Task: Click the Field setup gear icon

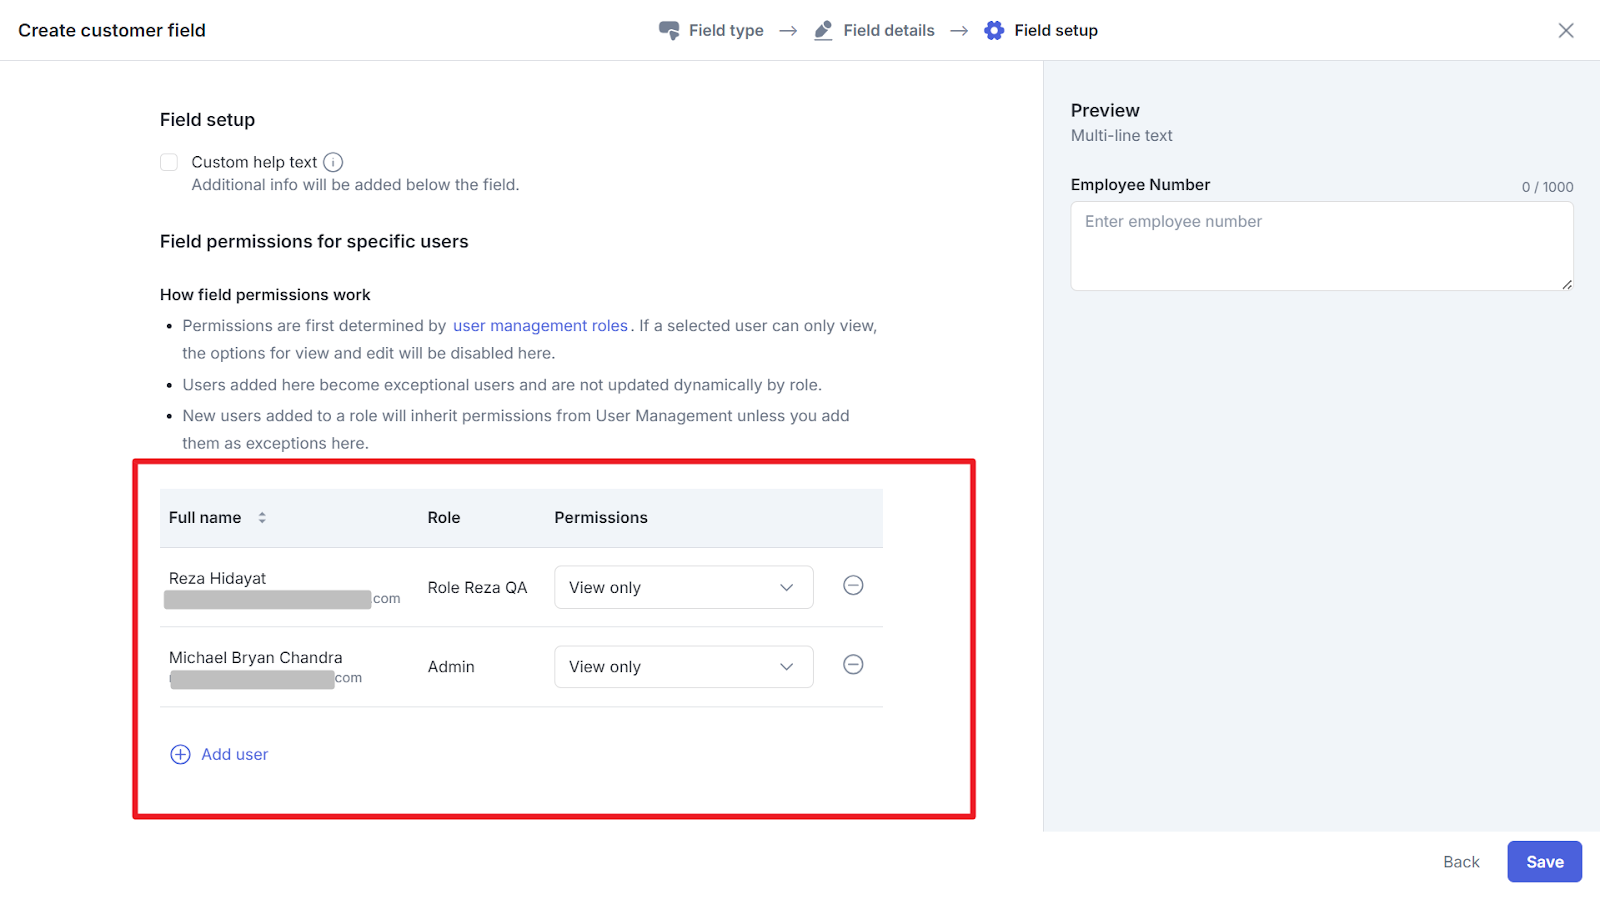Action: pyautogui.click(x=994, y=31)
